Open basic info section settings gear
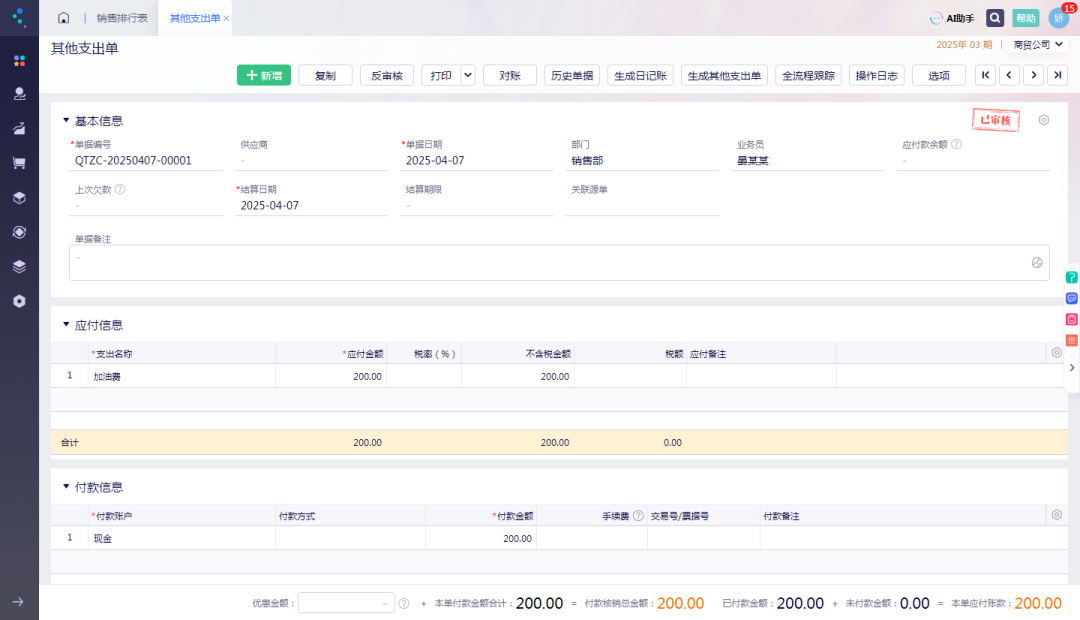Viewport: 1080px width, 620px height. coord(1043,120)
